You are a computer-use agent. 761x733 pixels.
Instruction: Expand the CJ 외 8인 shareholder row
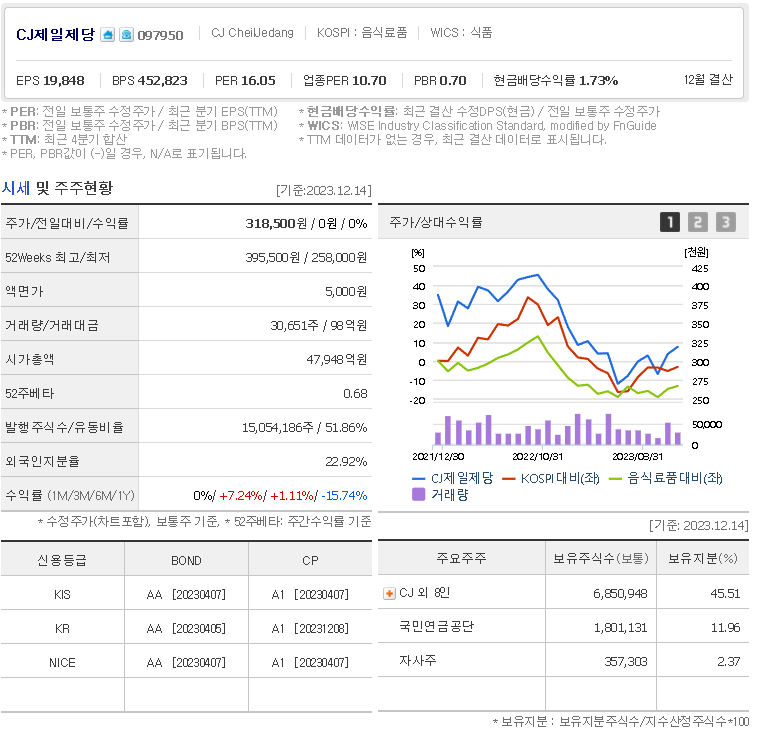[x=389, y=593]
